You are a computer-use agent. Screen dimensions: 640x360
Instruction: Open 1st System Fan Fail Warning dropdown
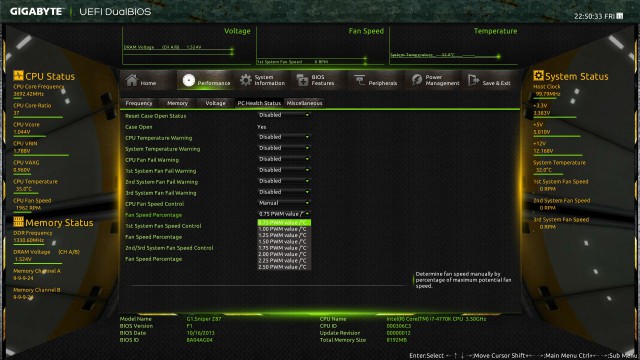pyautogui.click(x=284, y=170)
